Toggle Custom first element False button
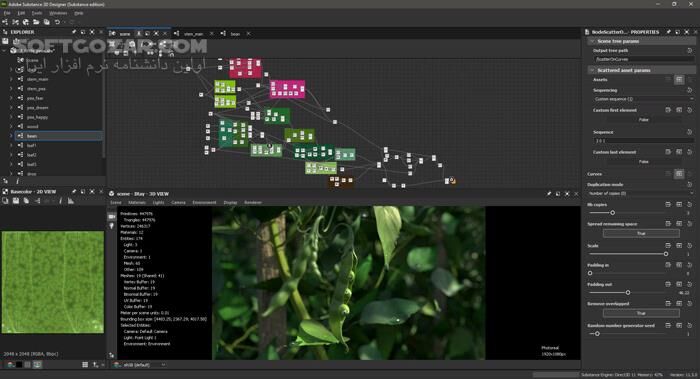This screenshot has height=379, width=700. 643,120
